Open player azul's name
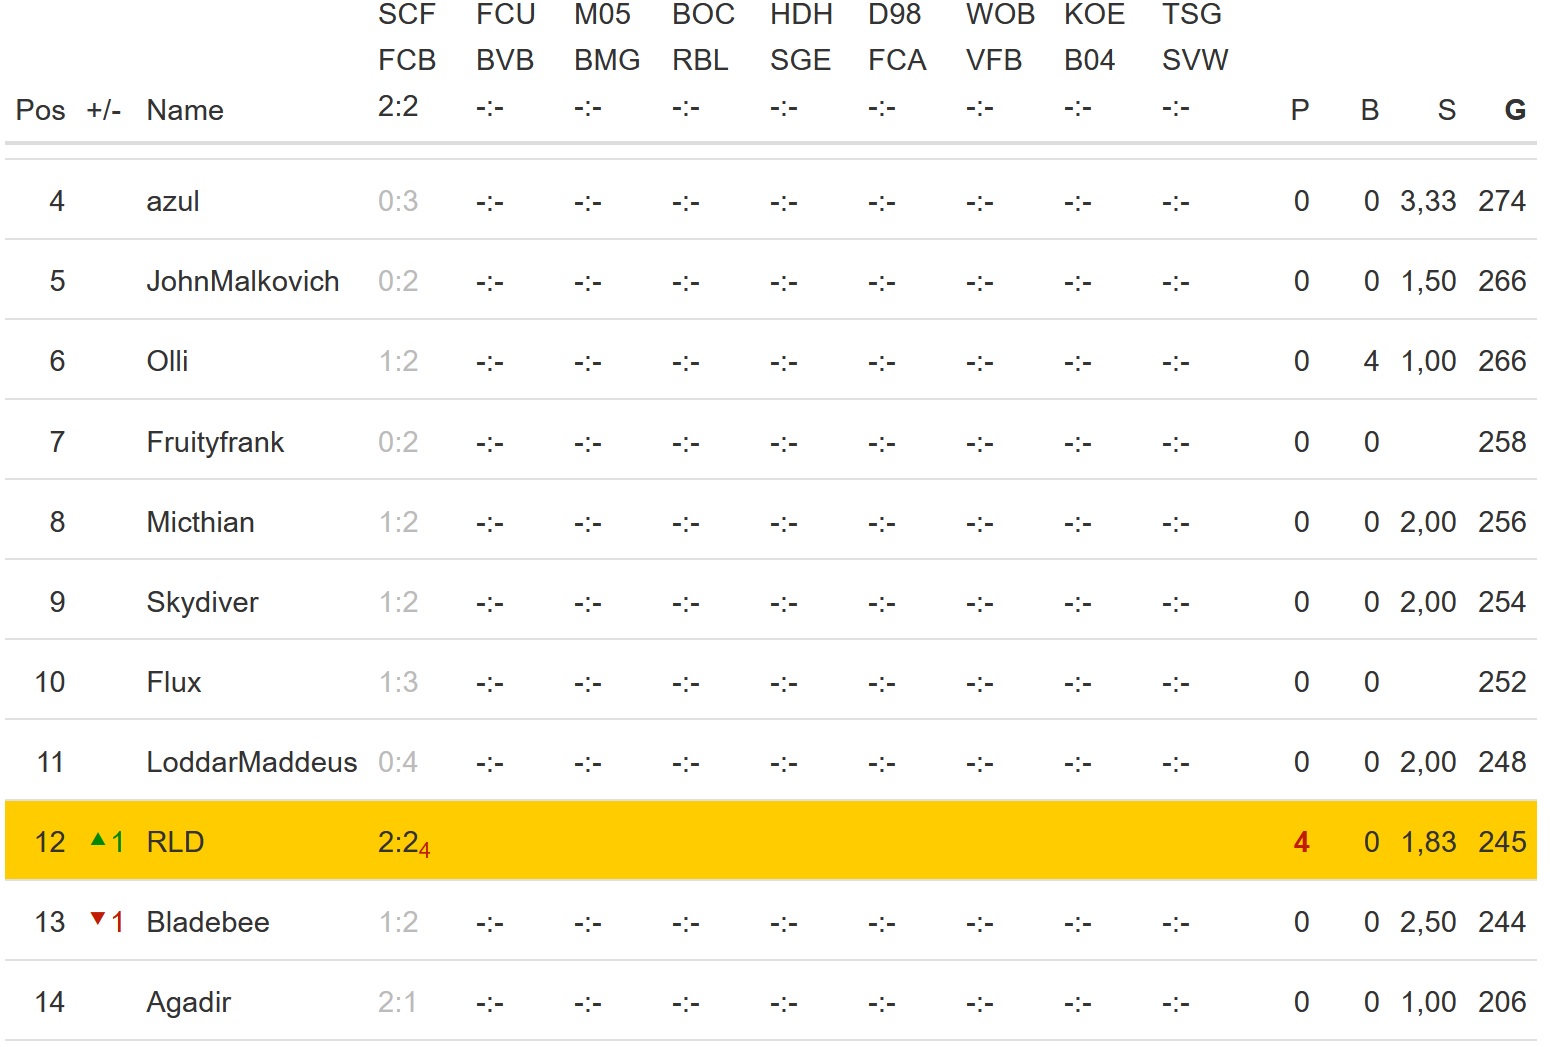 [x=173, y=201]
